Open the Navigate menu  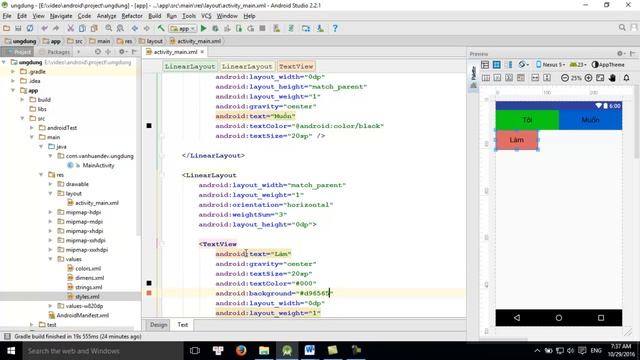pos(61,16)
